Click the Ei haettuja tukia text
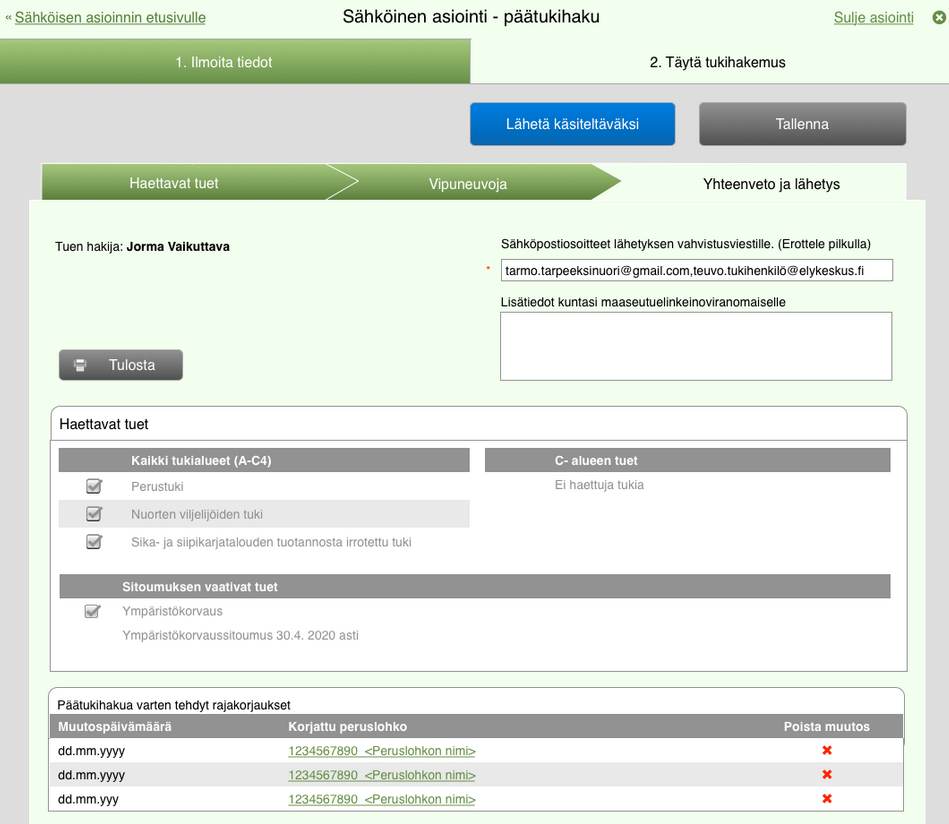Image resolution: width=949 pixels, height=824 pixels. tap(599, 485)
